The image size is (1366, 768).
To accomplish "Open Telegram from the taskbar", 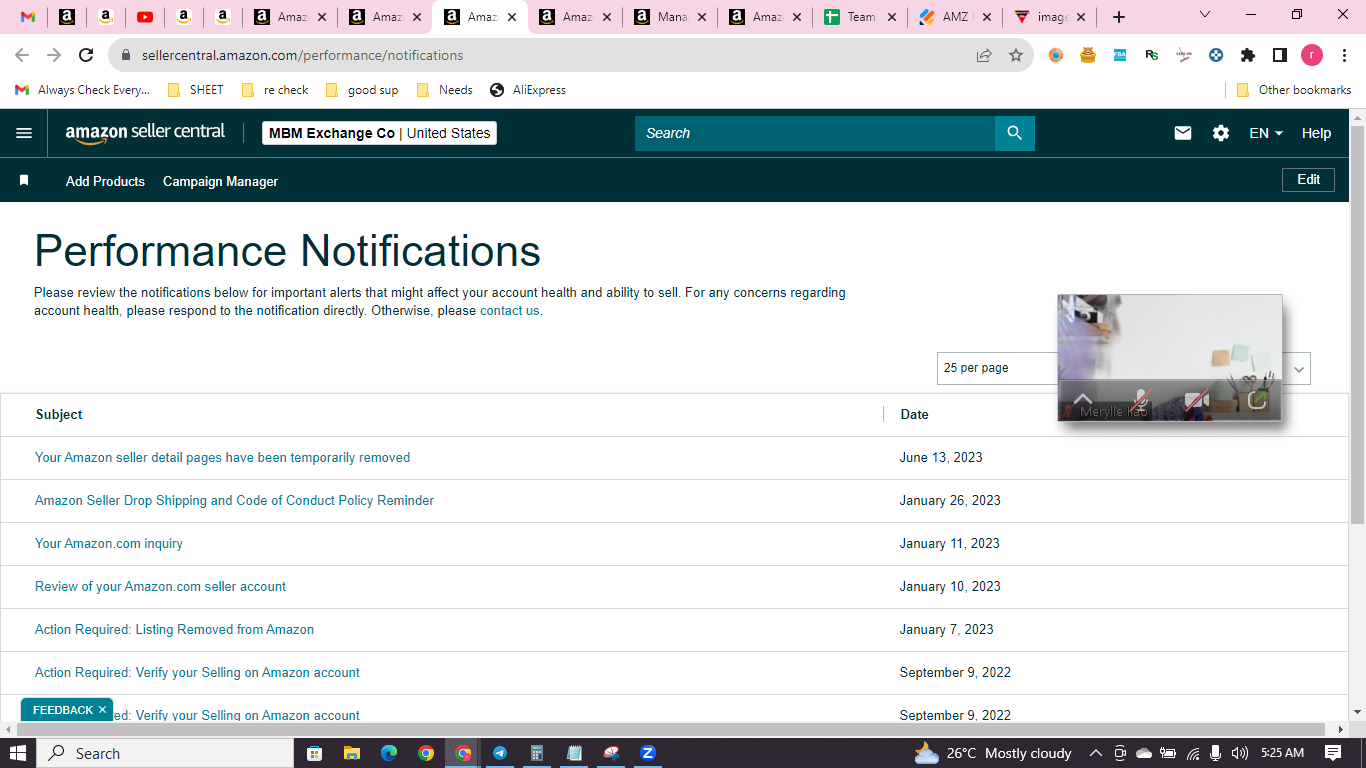I will click(499, 753).
